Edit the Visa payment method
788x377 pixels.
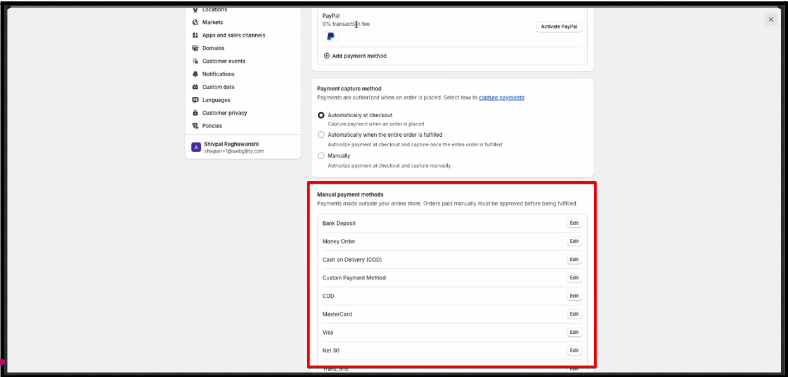click(574, 332)
